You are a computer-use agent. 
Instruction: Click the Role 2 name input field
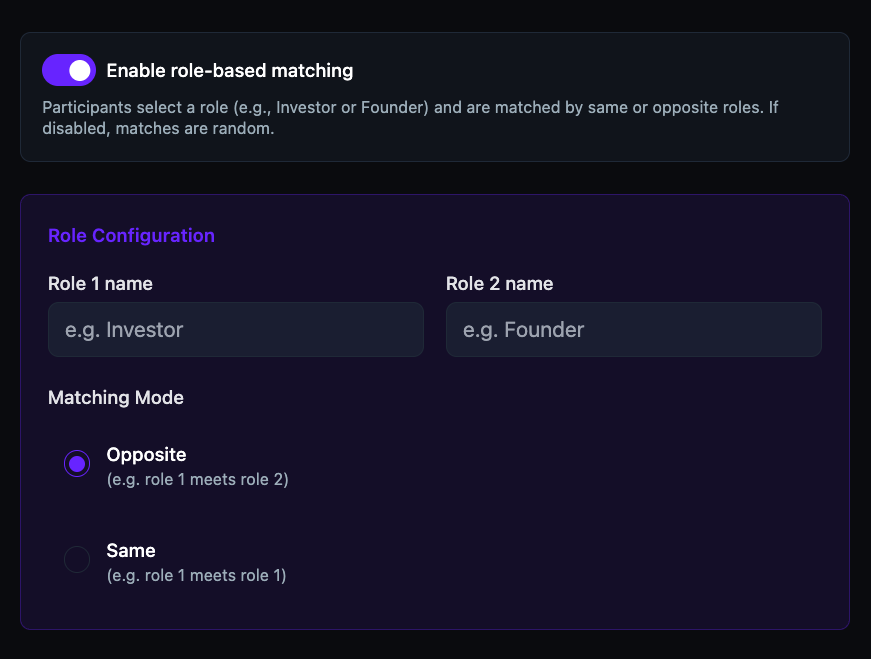[634, 330]
